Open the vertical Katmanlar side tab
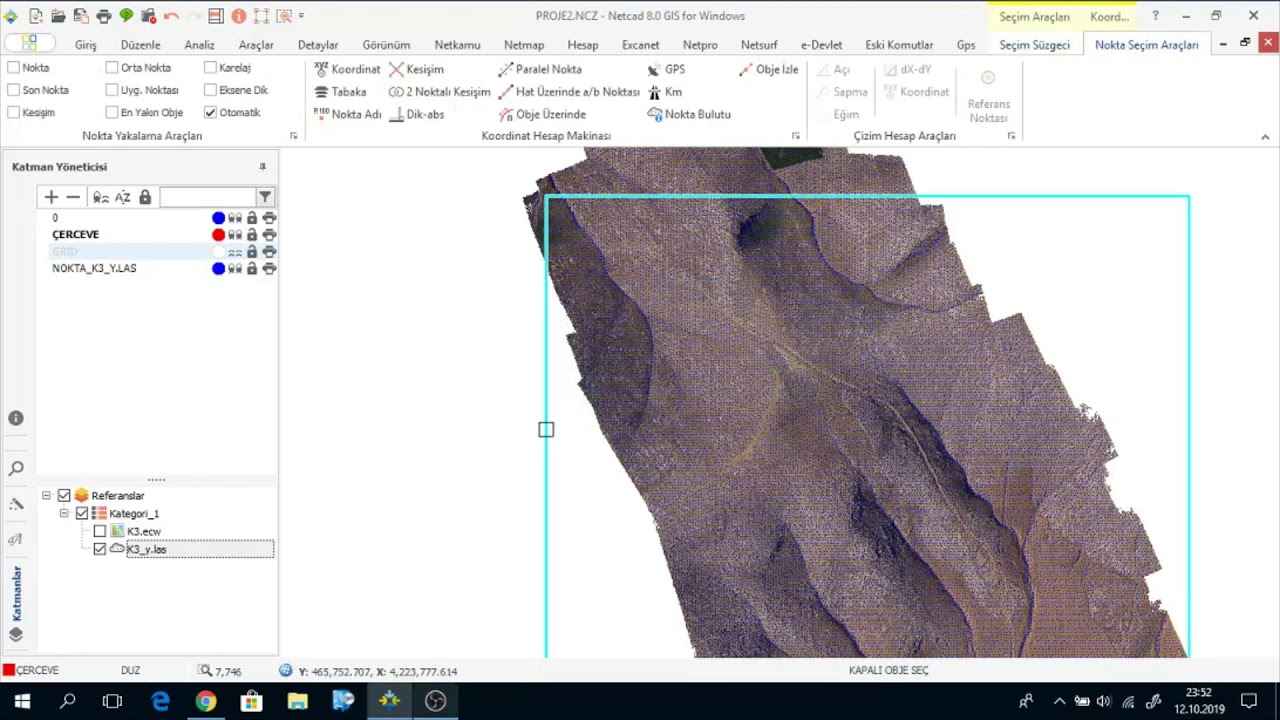 pos(16,593)
